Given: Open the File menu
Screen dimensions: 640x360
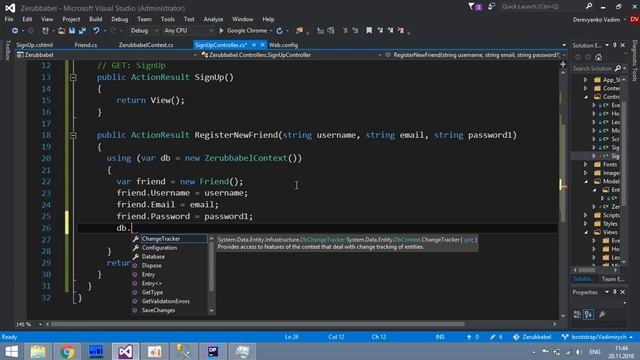Looking at the screenshot, I should (9, 19).
